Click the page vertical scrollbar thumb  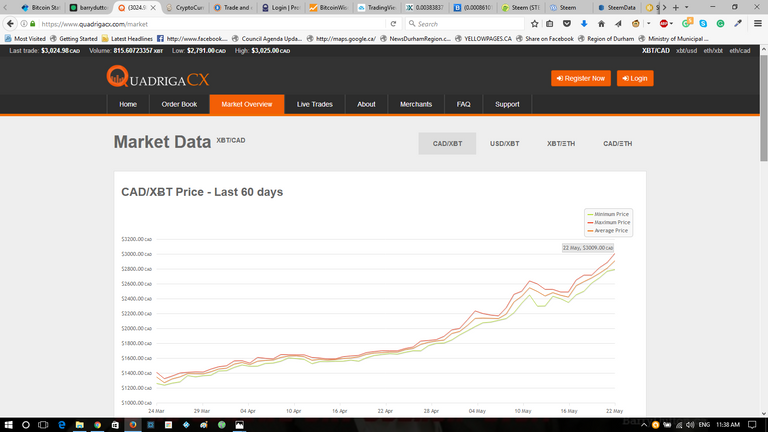(x=764, y=108)
